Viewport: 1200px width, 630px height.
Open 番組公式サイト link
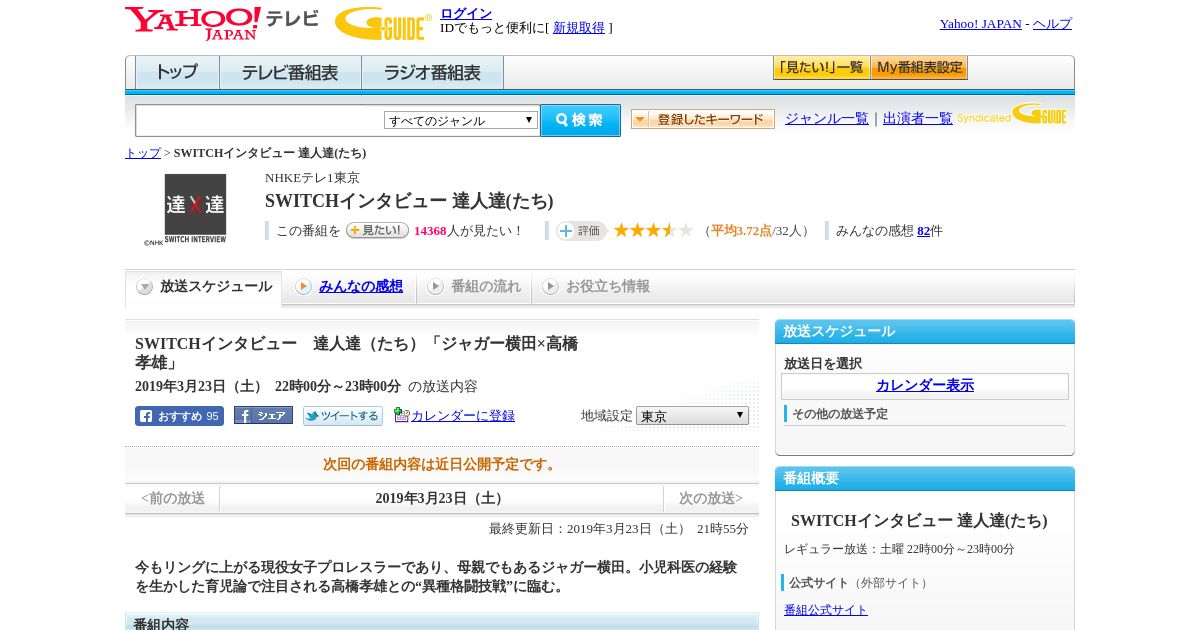826,610
